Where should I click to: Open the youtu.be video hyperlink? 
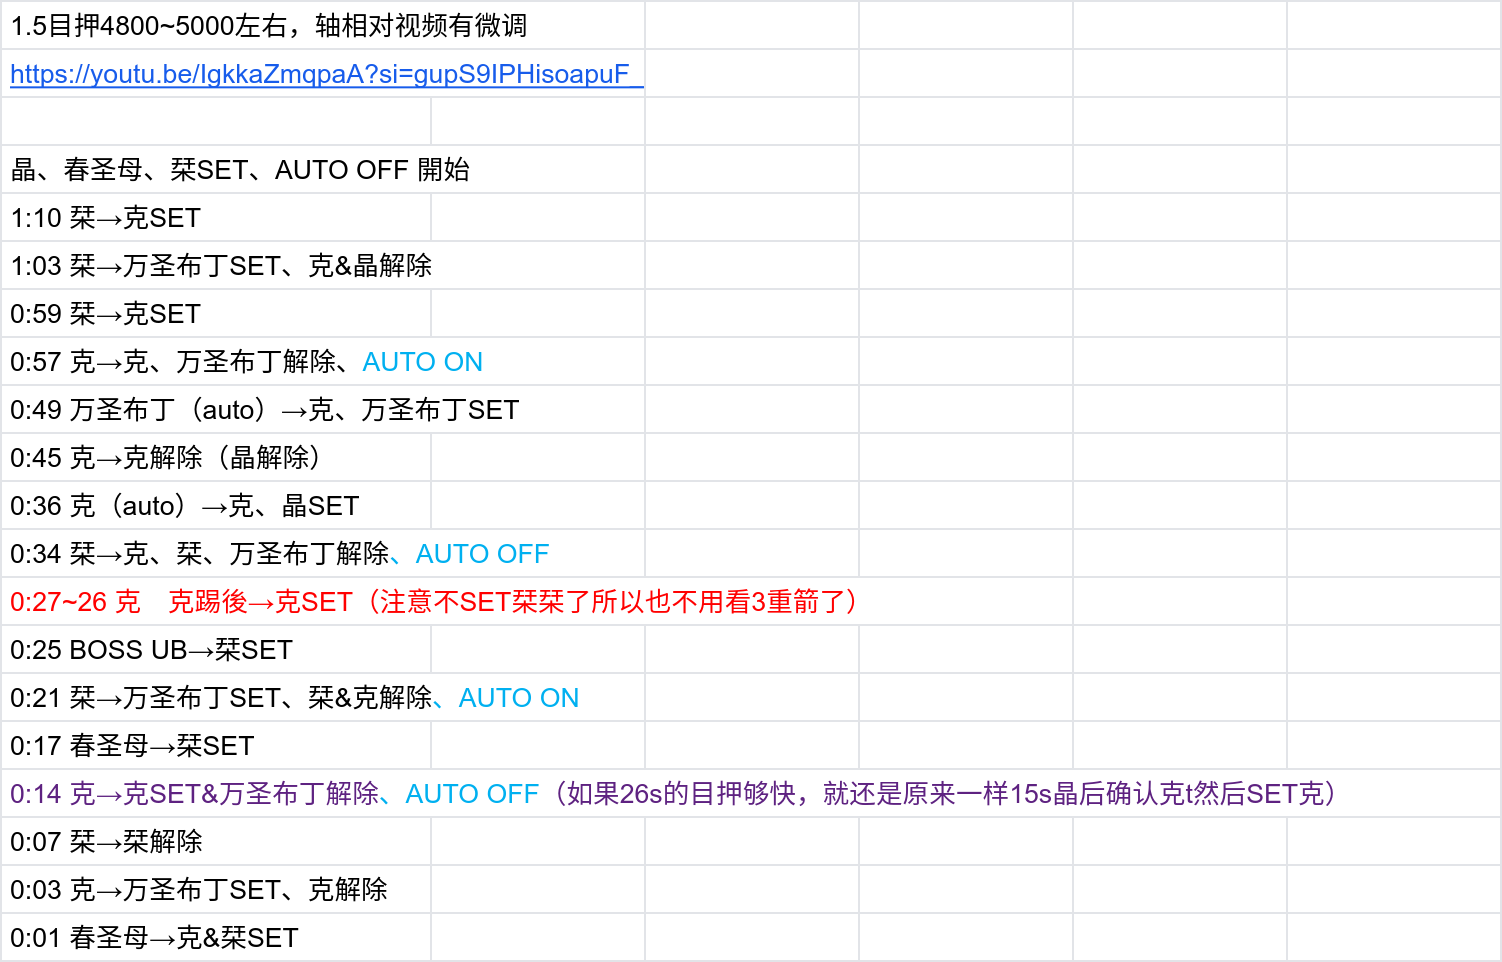click(x=320, y=74)
